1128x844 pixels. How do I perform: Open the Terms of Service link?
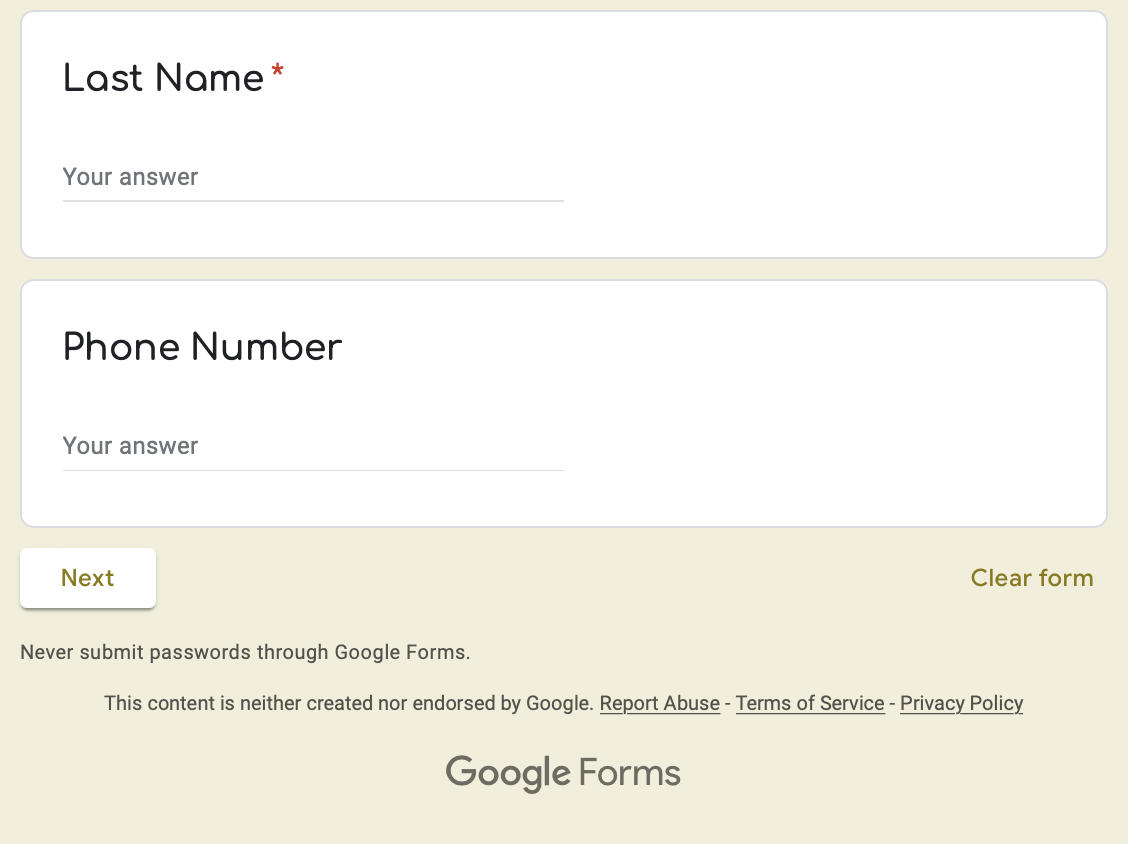(809, 703)
